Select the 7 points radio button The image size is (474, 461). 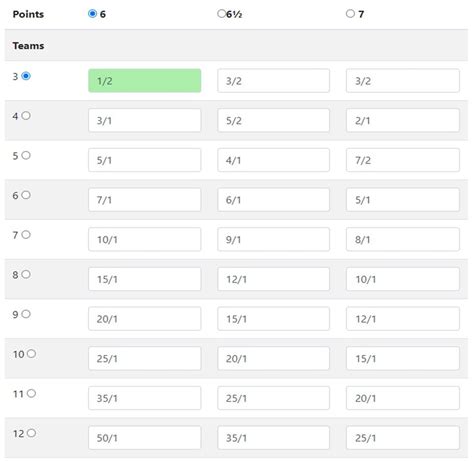[350, 14]
